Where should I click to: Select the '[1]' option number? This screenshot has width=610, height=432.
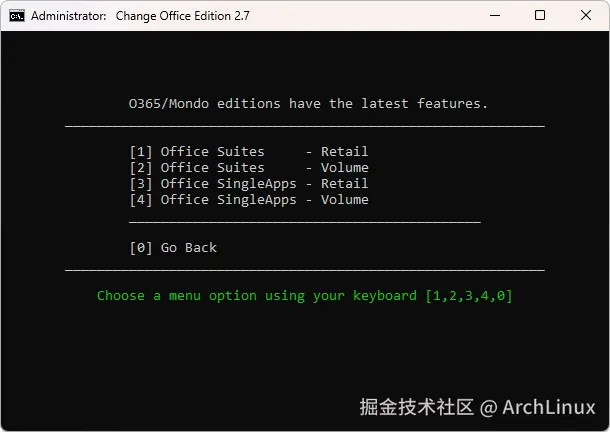140,152
